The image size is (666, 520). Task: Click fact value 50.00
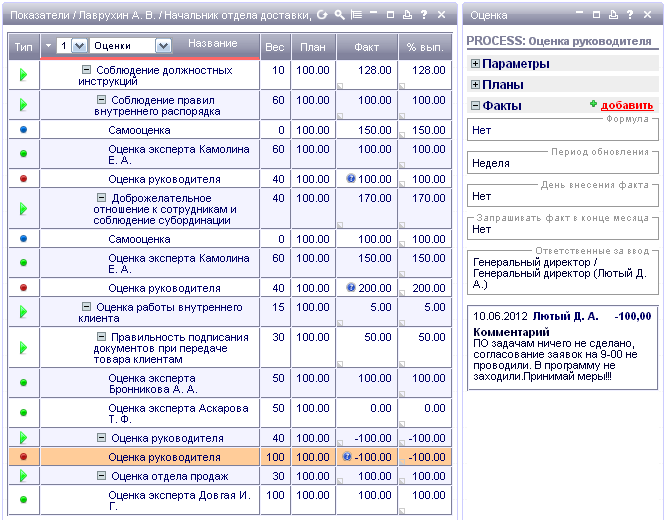pyautogui.click(x=378, y=337)
